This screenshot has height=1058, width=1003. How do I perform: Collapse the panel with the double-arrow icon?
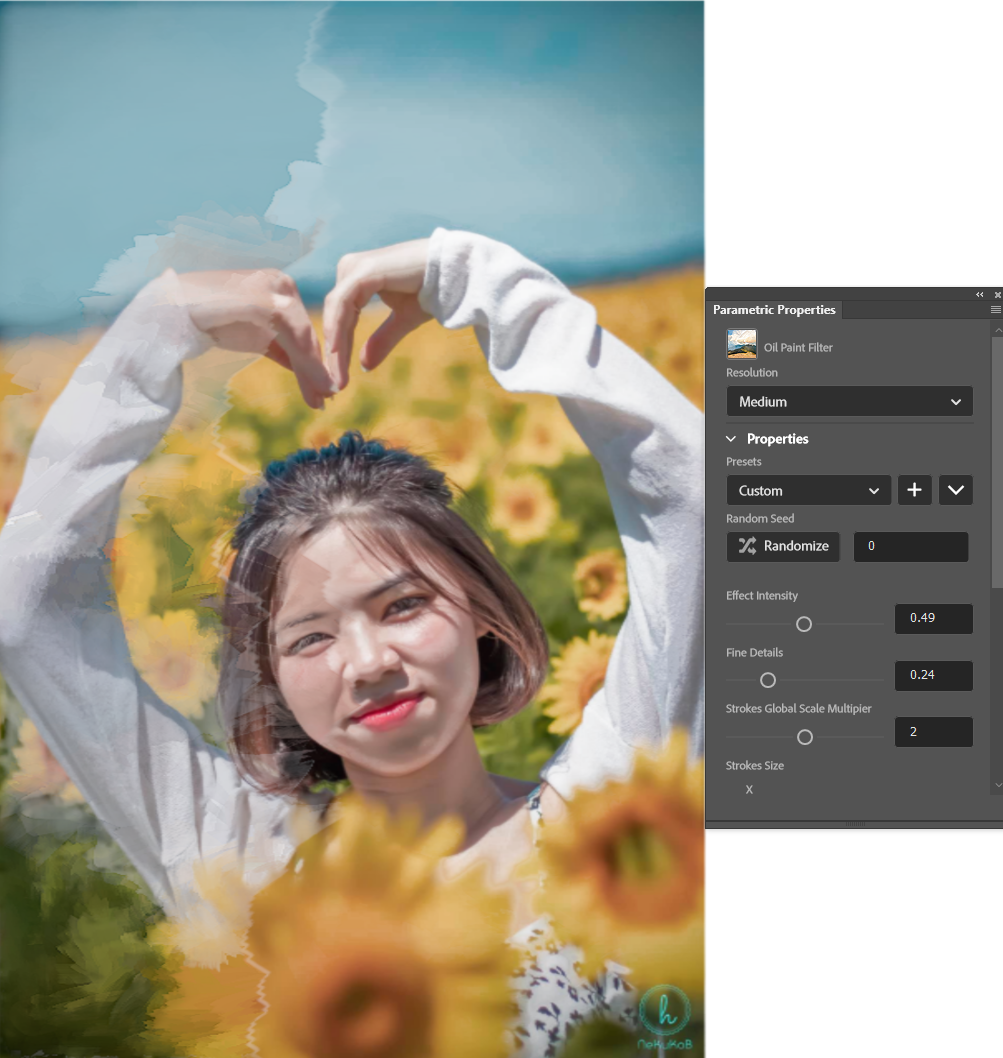979,294
